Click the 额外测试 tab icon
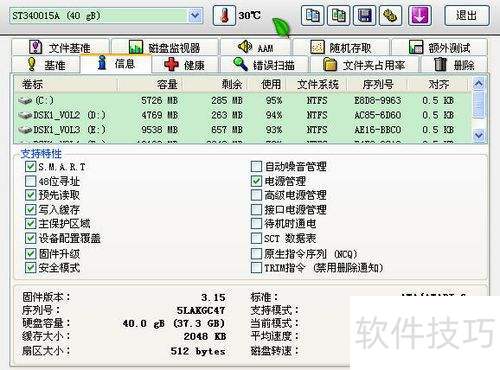 click(416, 47)
